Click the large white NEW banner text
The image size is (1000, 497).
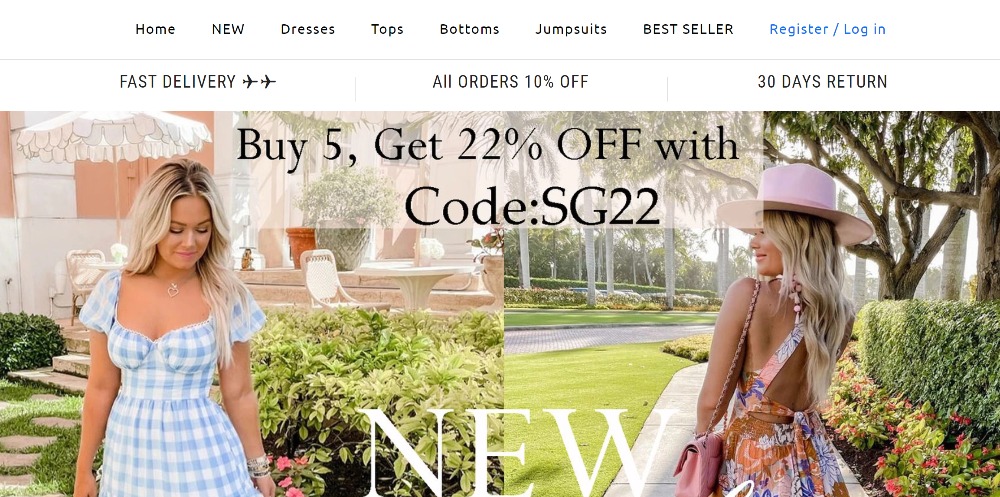click(517, 453)
